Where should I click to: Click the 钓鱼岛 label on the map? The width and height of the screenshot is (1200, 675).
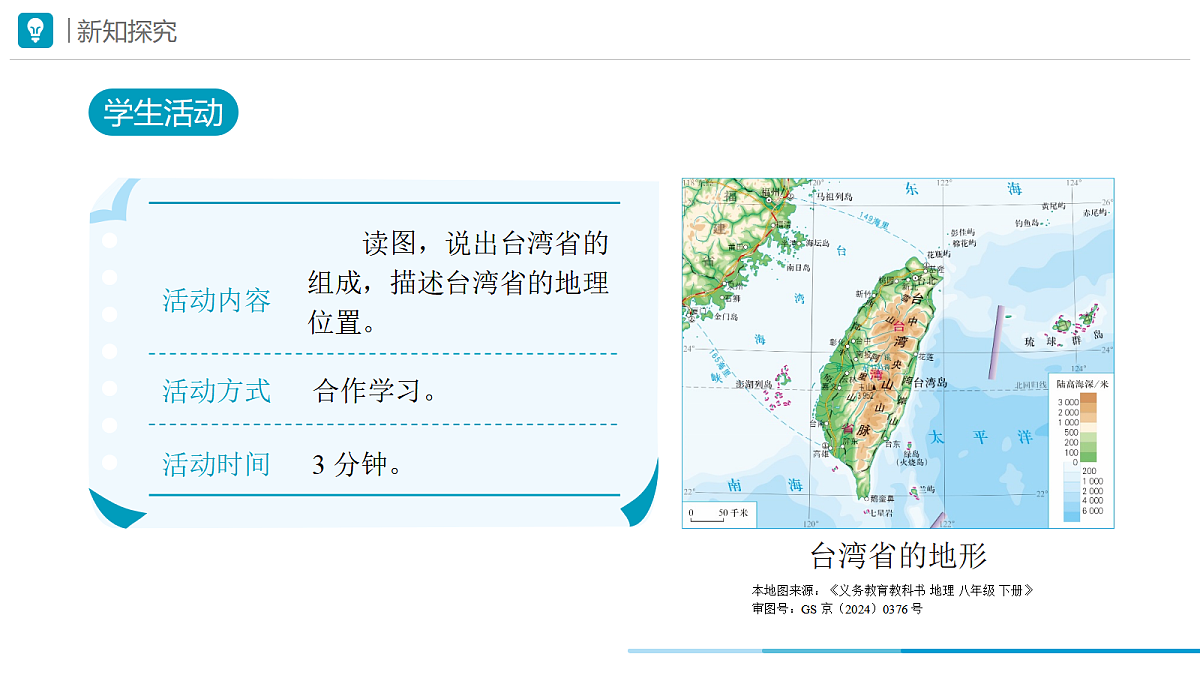tap(1027, 223)
